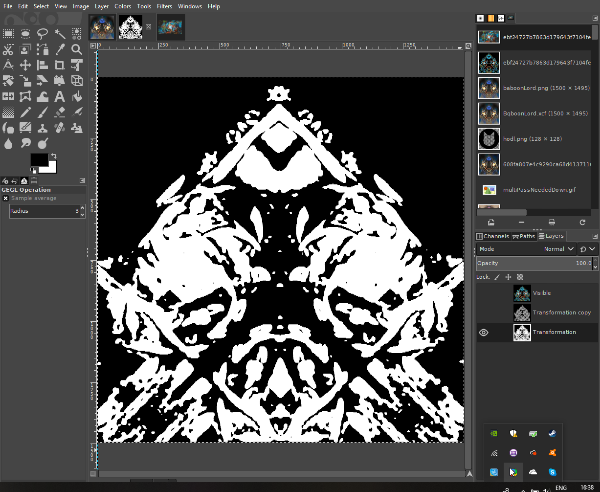Select the Shear tool
The image size is (600, 492).
(42, 81)
